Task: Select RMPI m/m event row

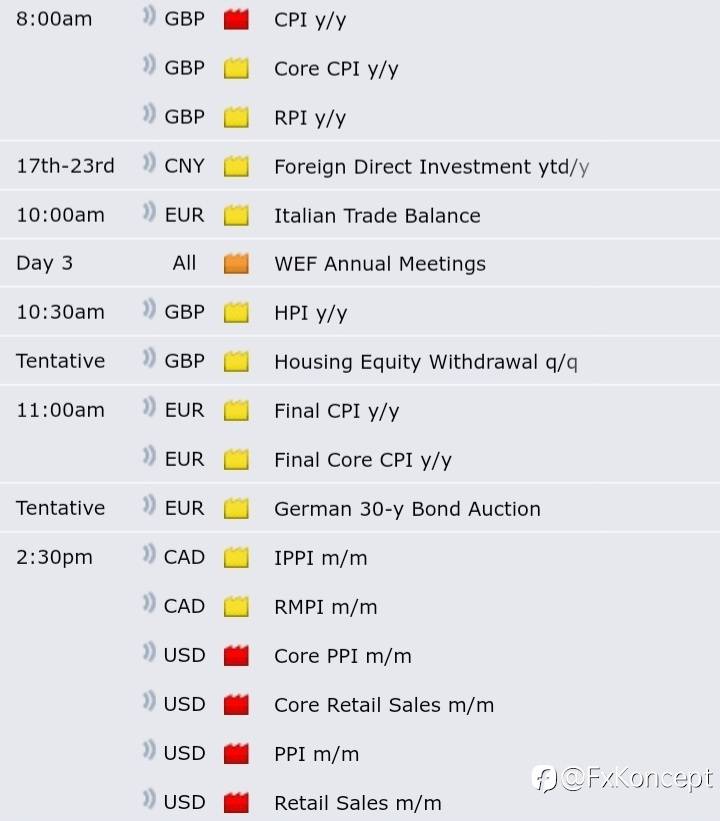Action: coord(360,606)
